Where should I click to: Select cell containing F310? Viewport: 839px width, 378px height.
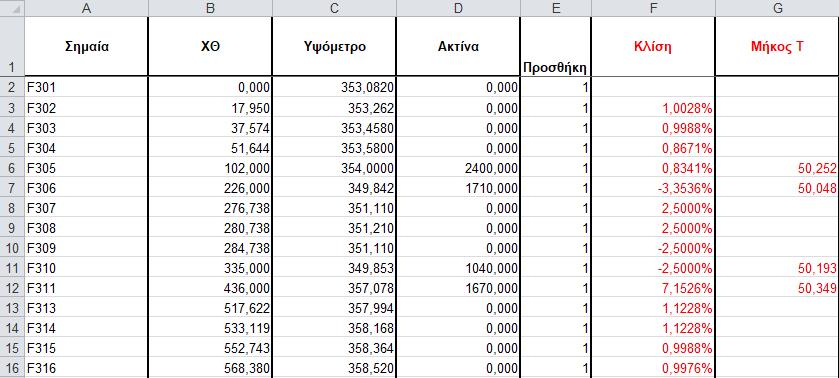click(x=86, y=268)
